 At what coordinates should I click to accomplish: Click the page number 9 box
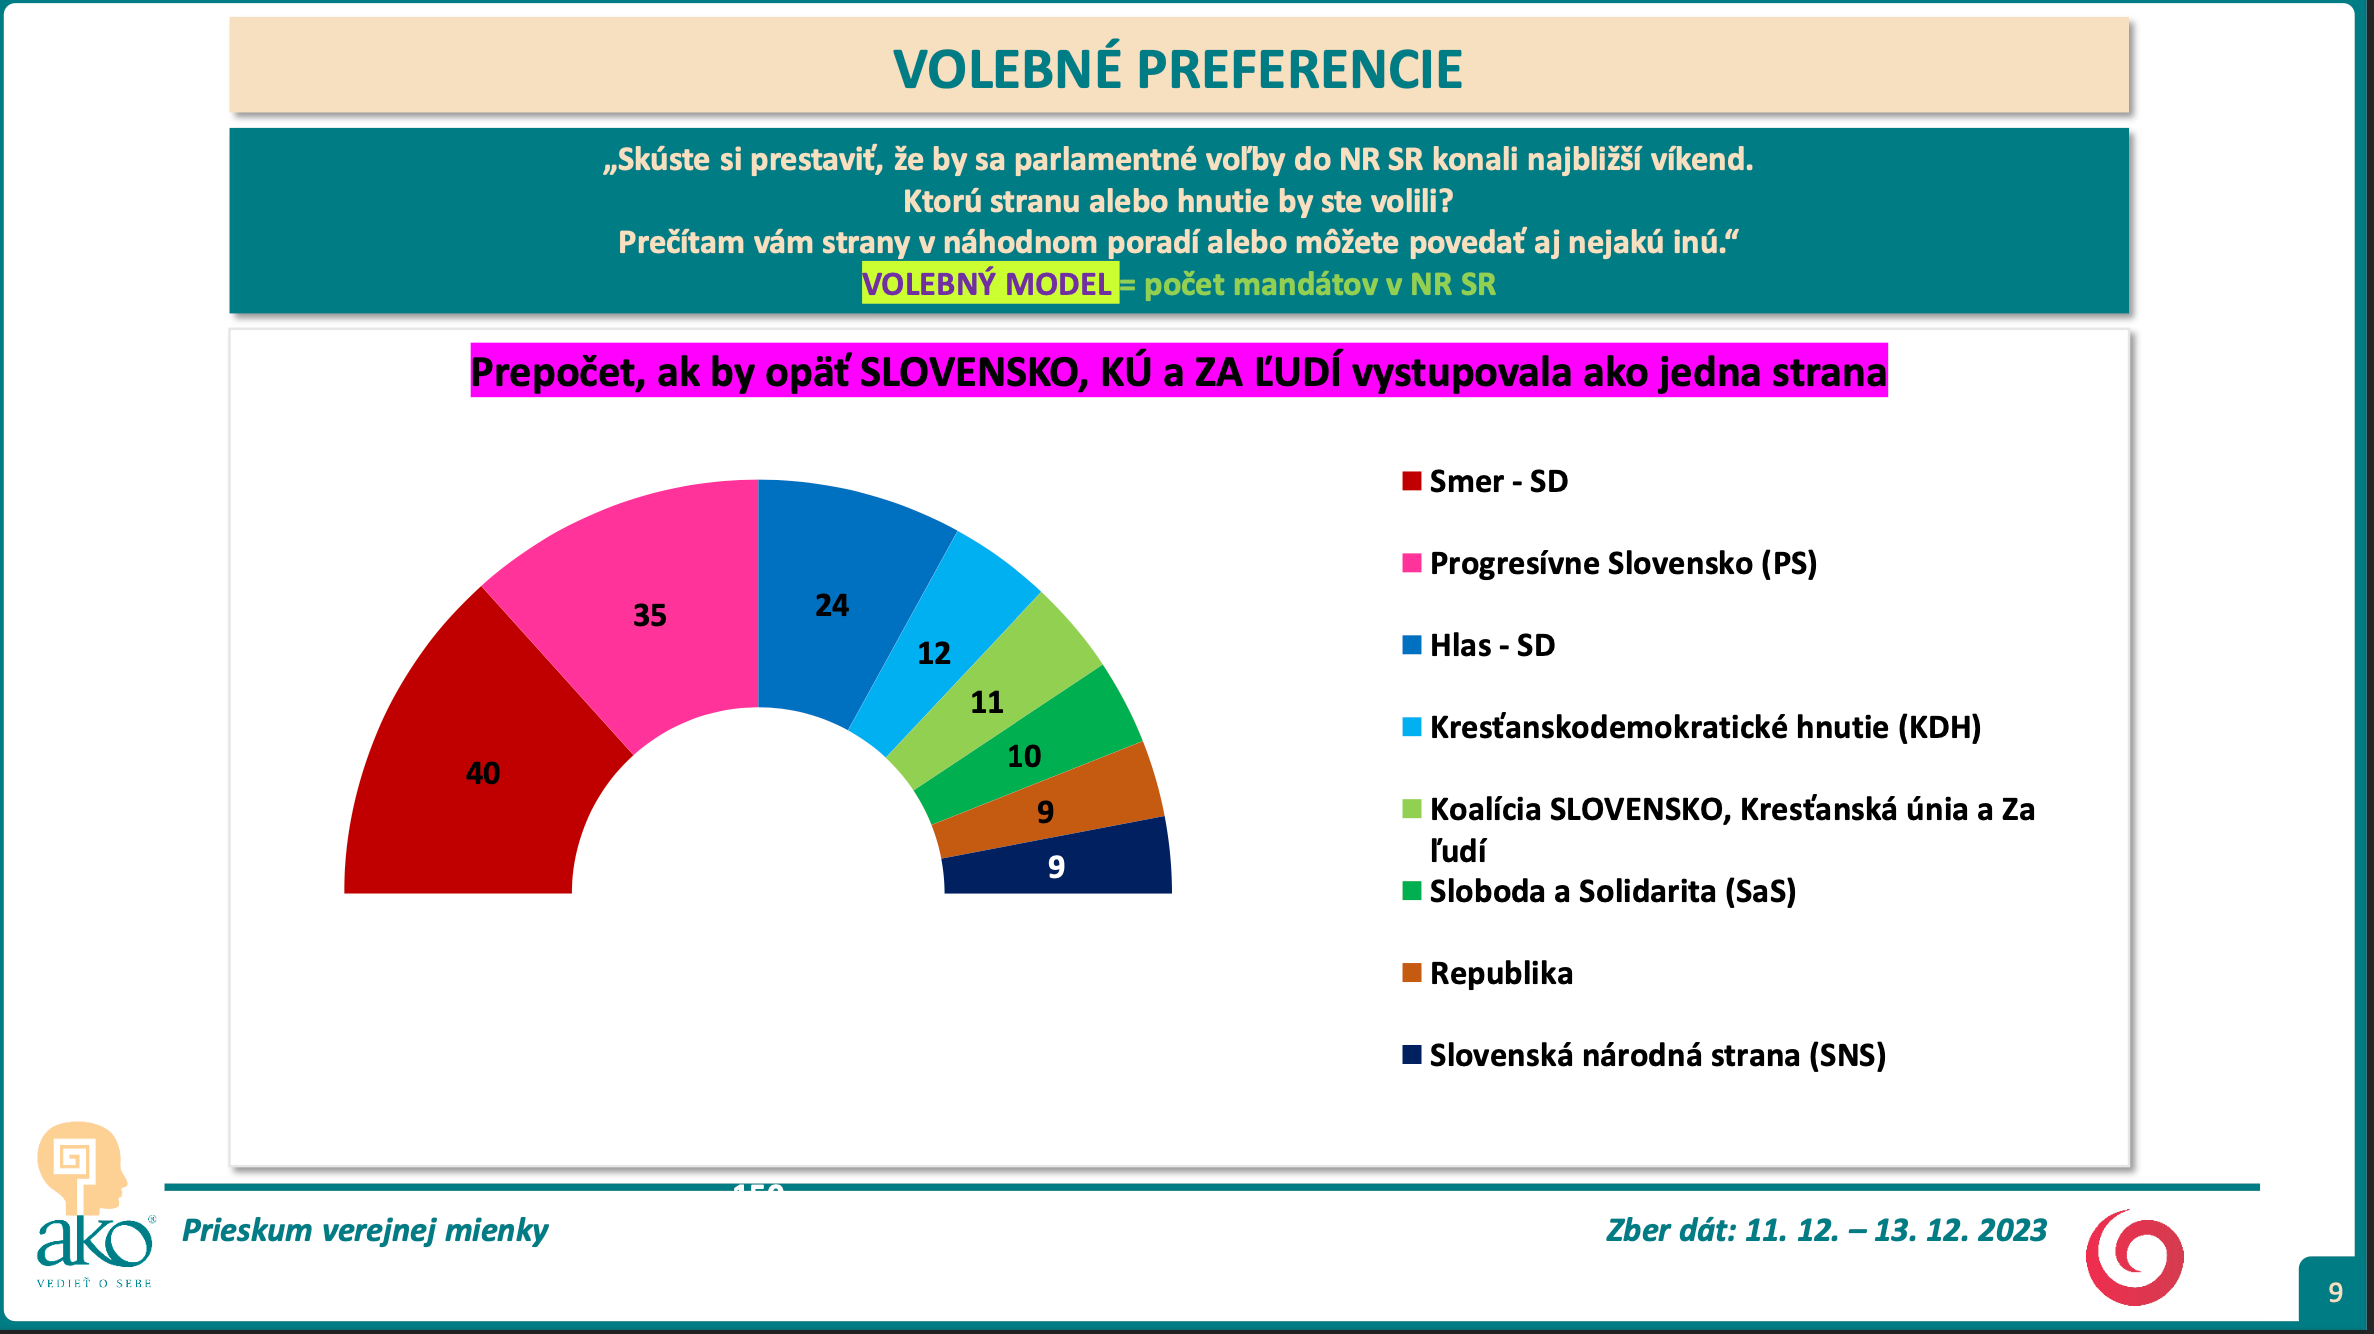tap(2335, 1292)
